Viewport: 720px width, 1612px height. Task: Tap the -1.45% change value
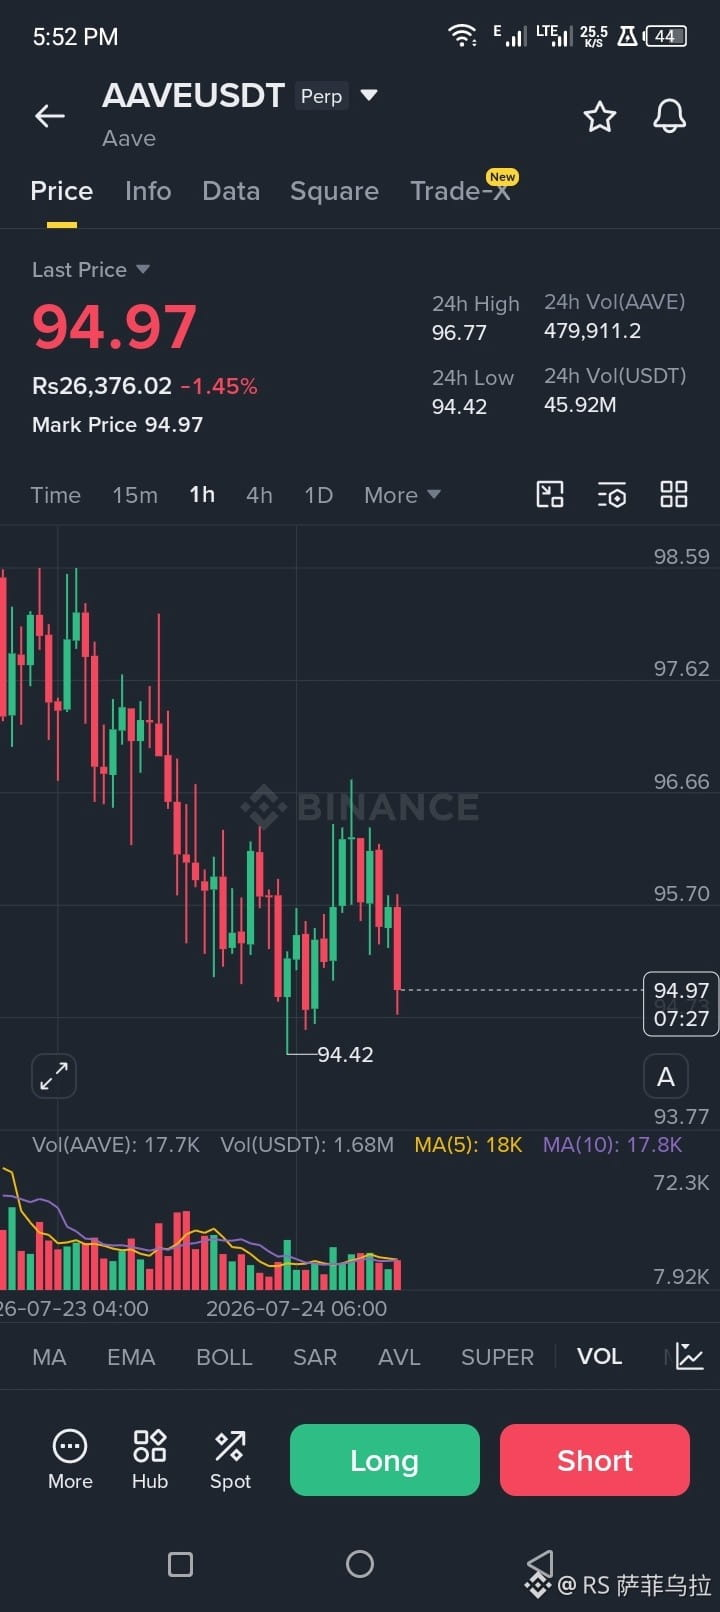[219, 386]
